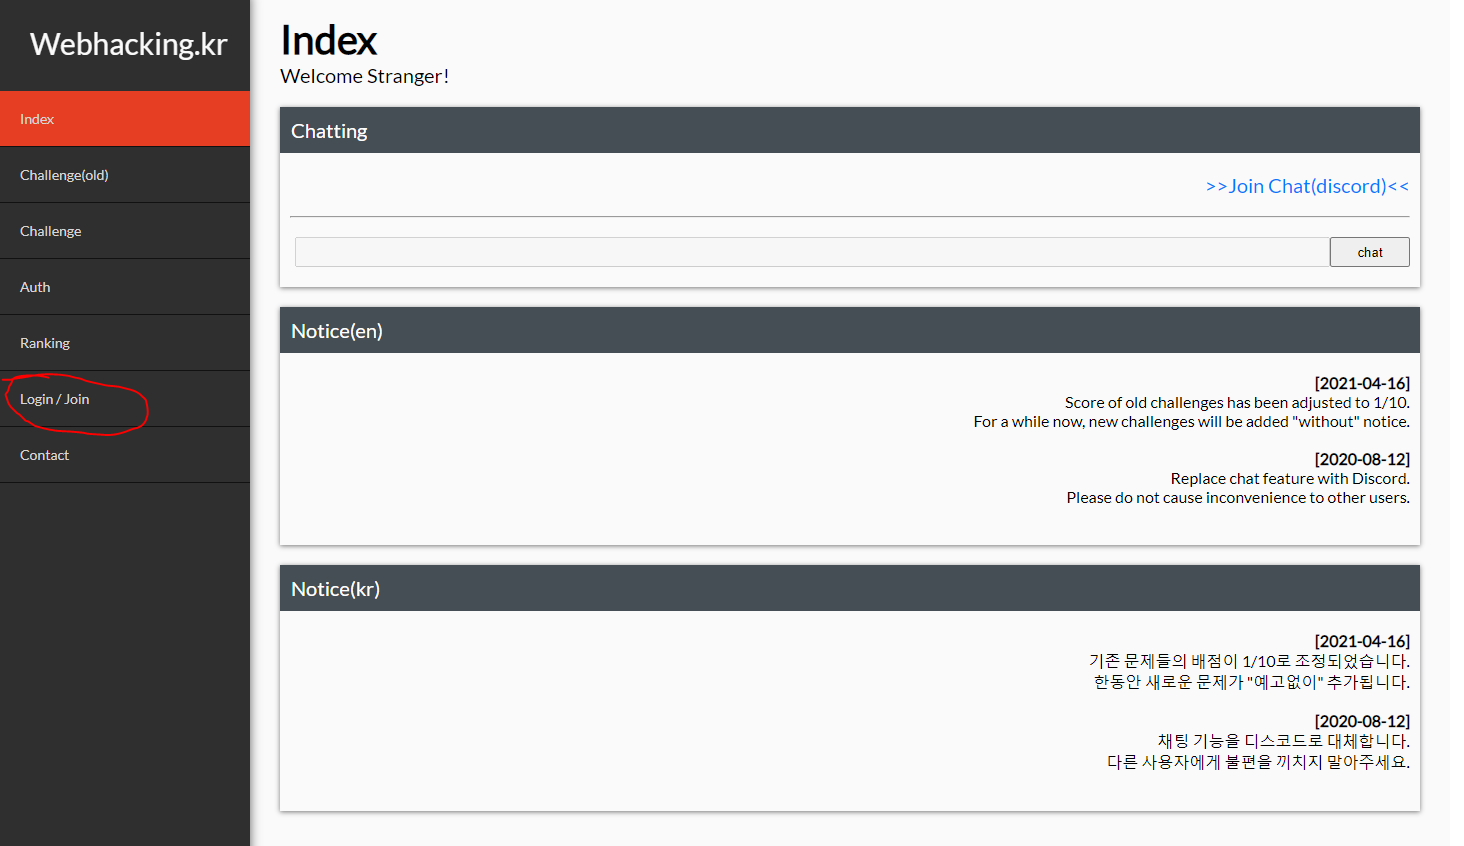1464x846 pixels.
Task: Open the Contact page
Action: coord(44,454)
